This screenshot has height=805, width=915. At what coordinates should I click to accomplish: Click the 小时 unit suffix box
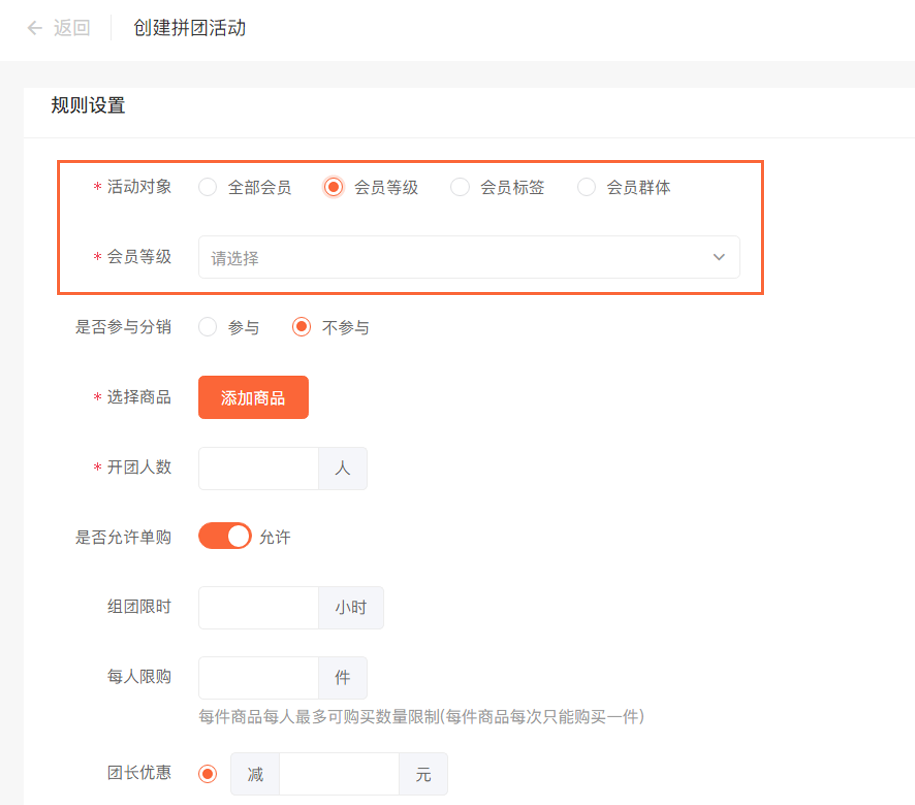(351, 608)
